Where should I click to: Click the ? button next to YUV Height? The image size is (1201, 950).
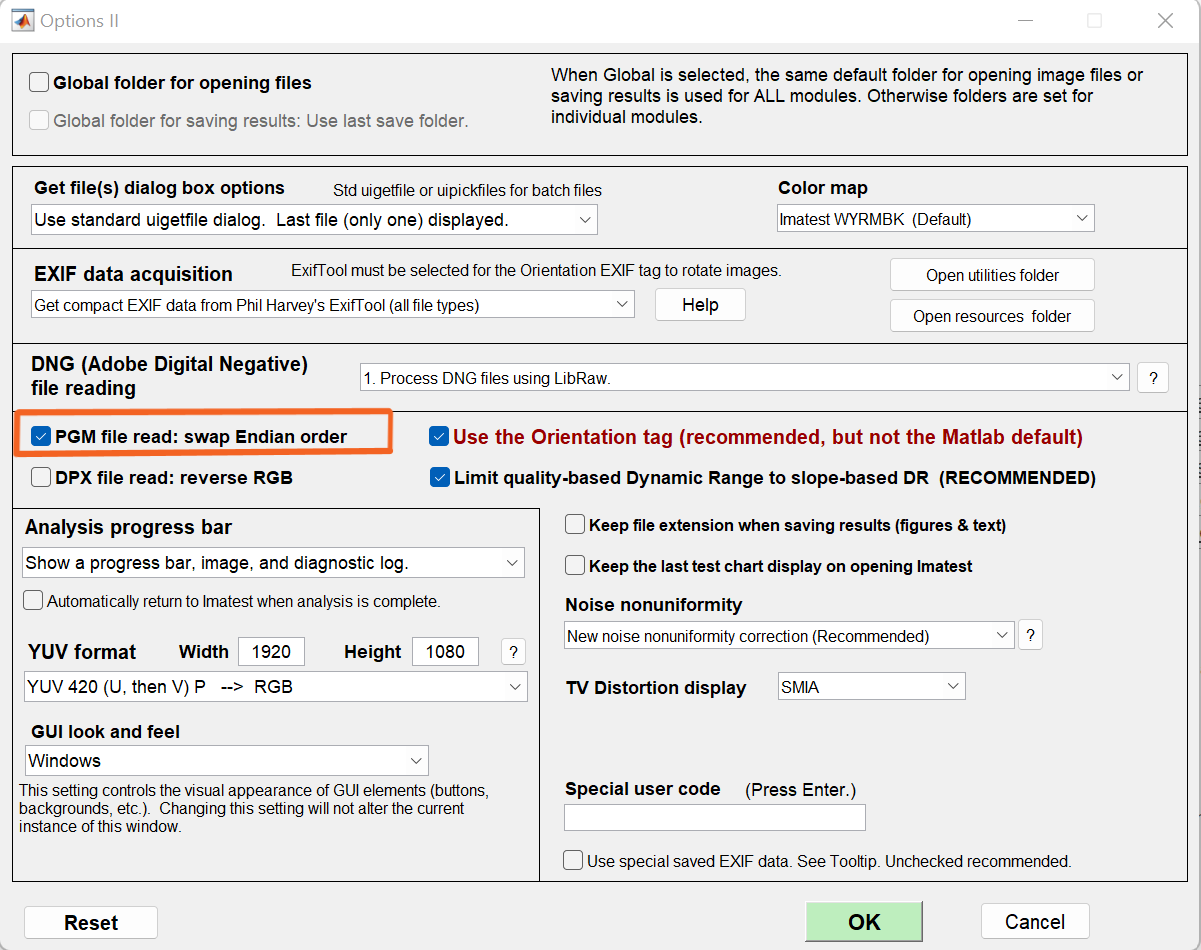point(513,652)
